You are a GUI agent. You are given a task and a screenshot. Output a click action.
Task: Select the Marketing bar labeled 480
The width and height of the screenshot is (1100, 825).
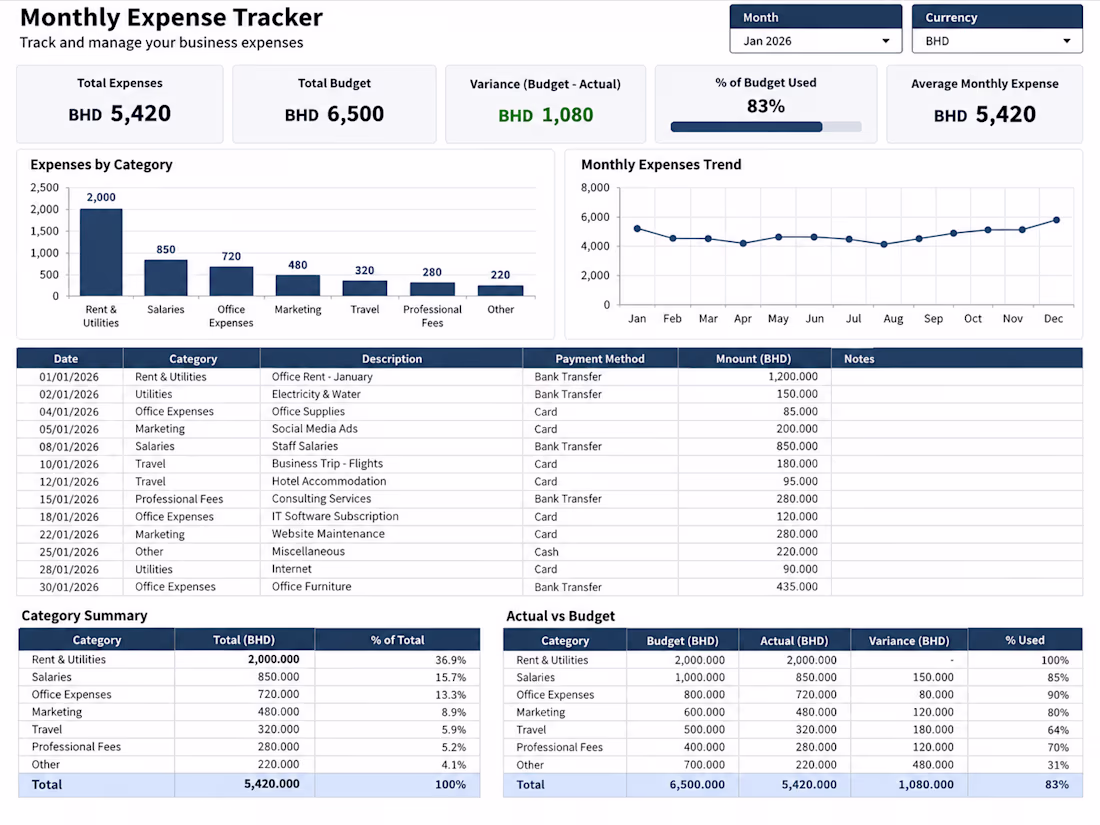coord(297,286)
